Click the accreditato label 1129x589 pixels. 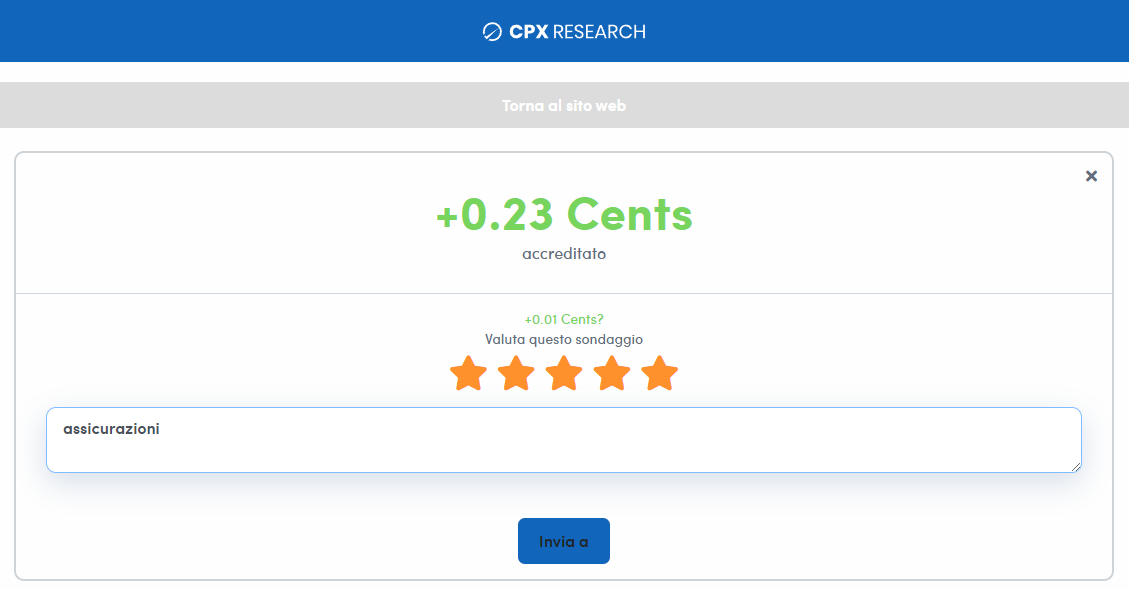point(564,253)
